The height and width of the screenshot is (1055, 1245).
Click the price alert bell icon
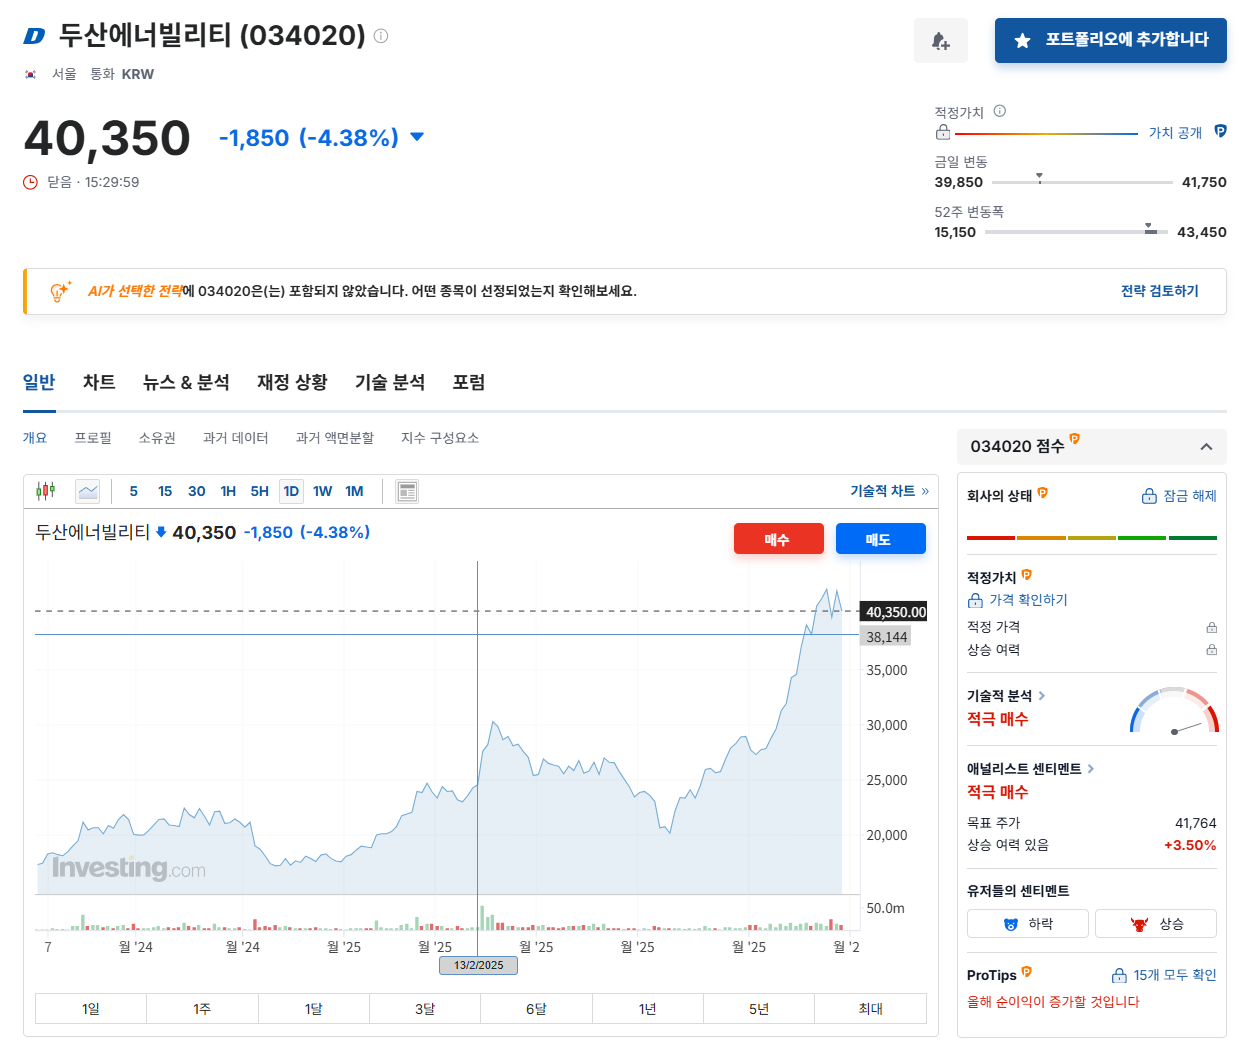tap(940, 40)
